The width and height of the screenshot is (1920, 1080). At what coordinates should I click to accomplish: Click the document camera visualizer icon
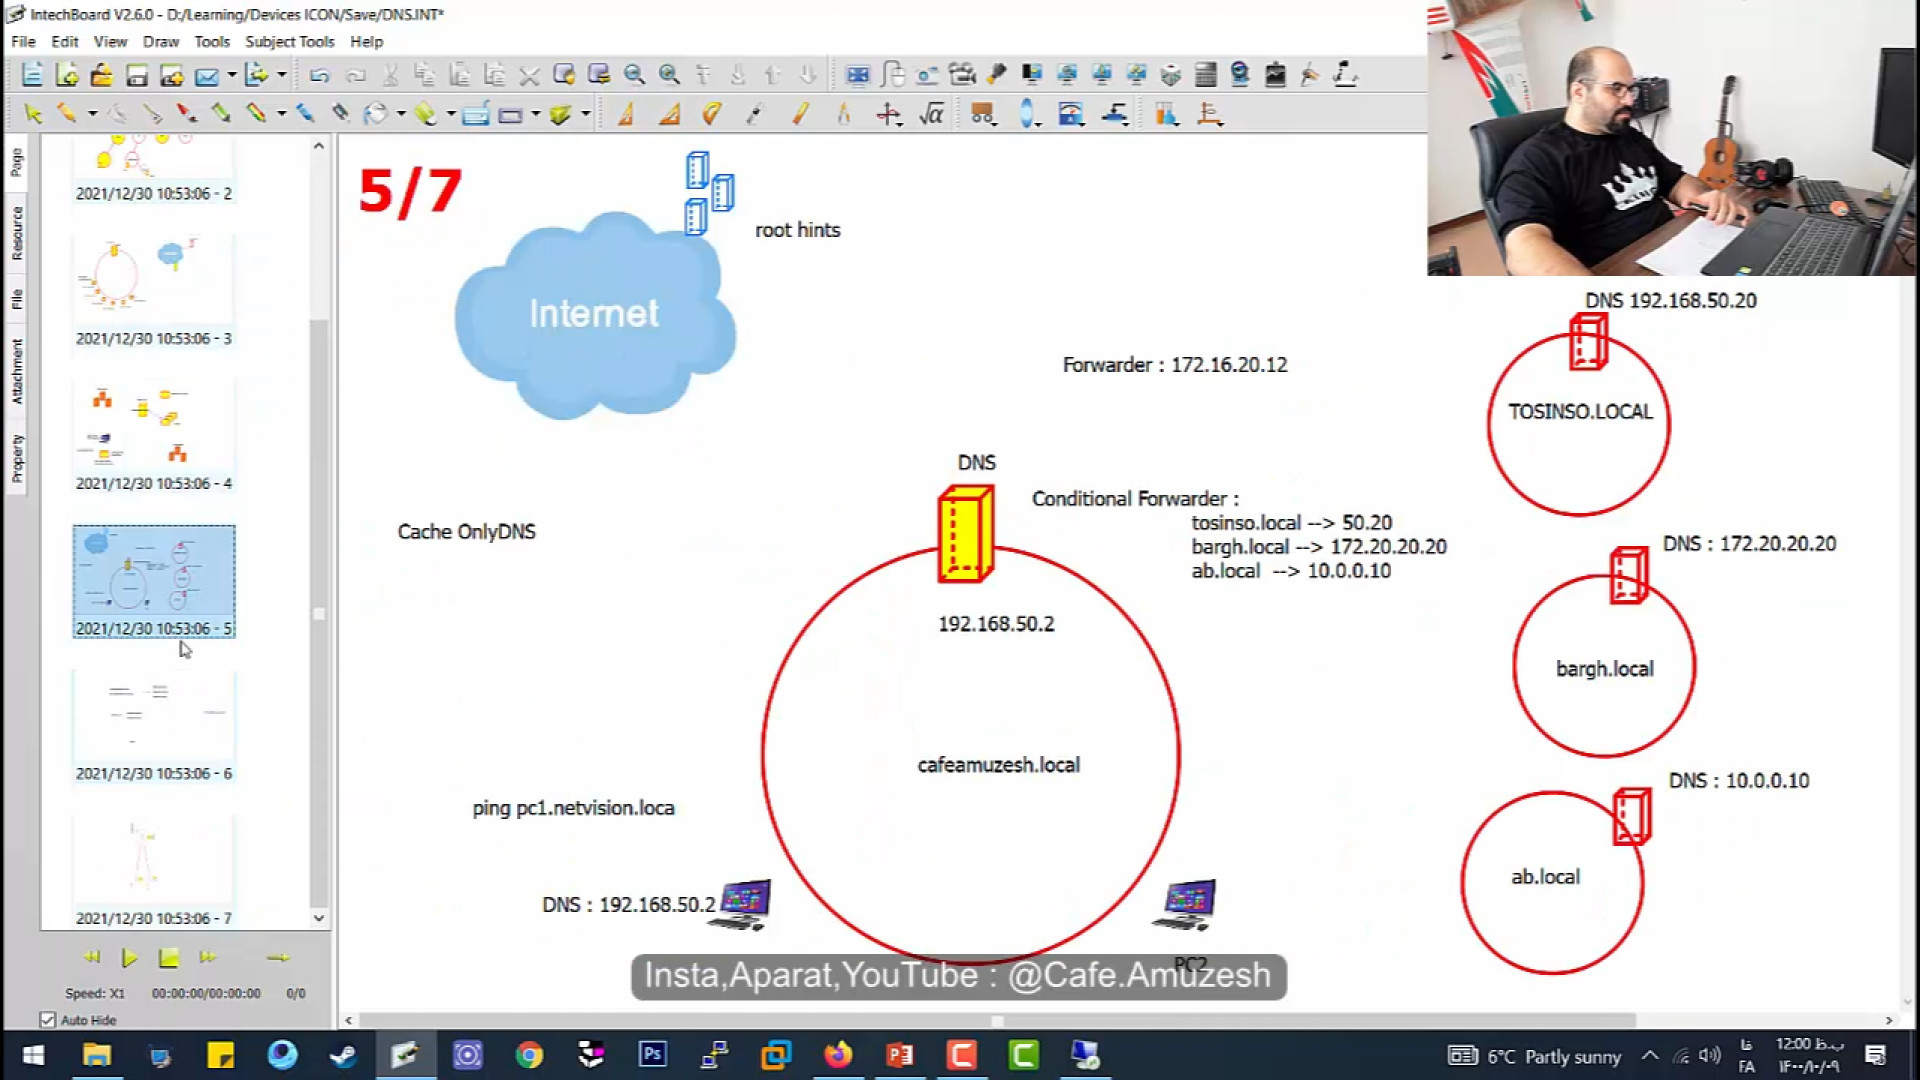click(1346, 75)
